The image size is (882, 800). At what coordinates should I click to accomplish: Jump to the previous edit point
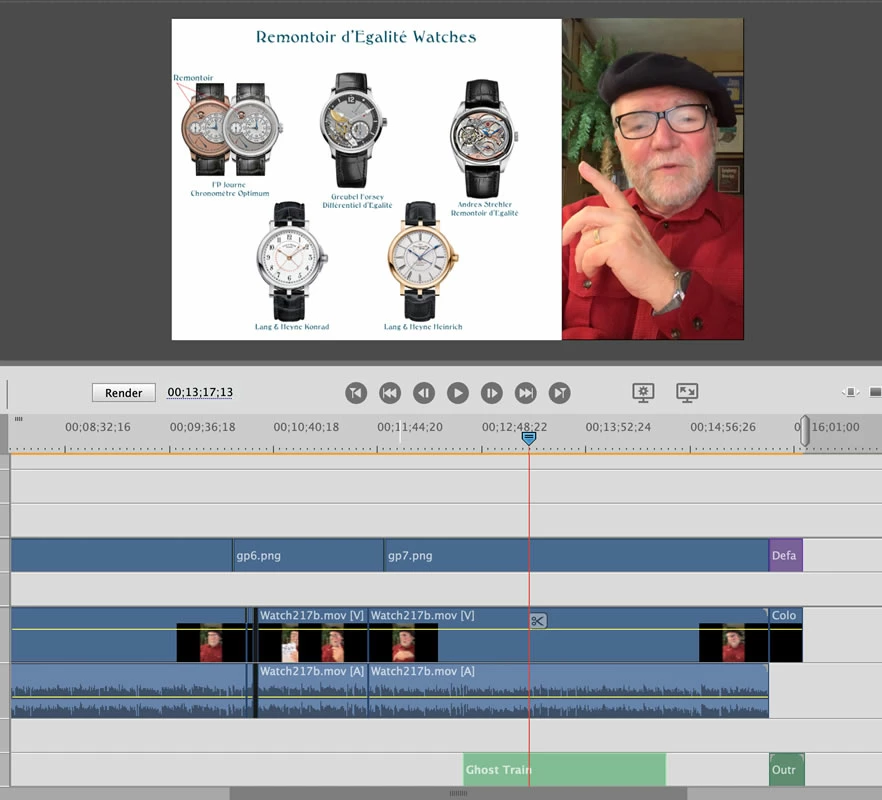pos(390,393)
